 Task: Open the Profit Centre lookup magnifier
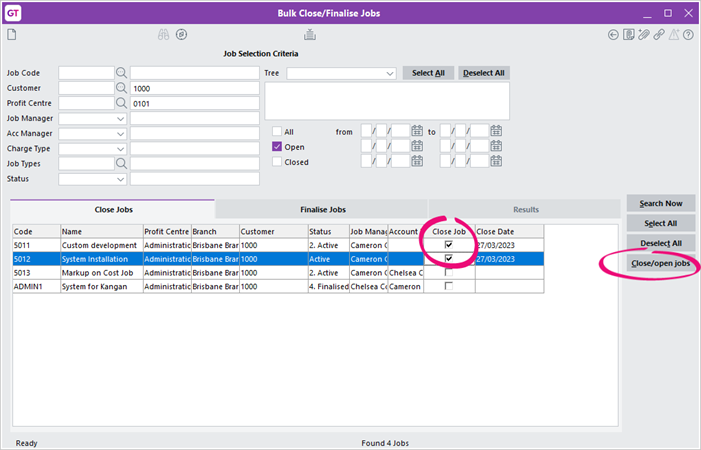point(122,103)
